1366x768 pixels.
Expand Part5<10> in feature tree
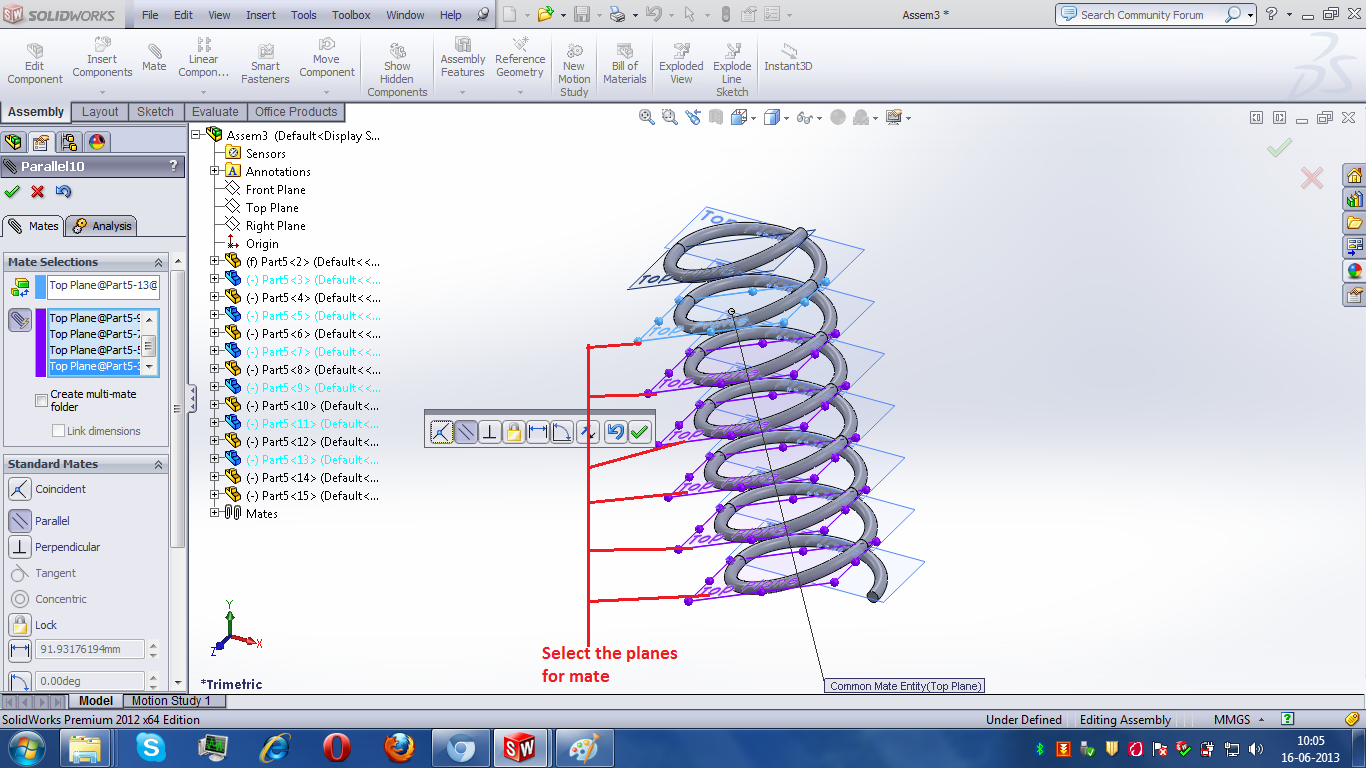(x=215, y=405)
